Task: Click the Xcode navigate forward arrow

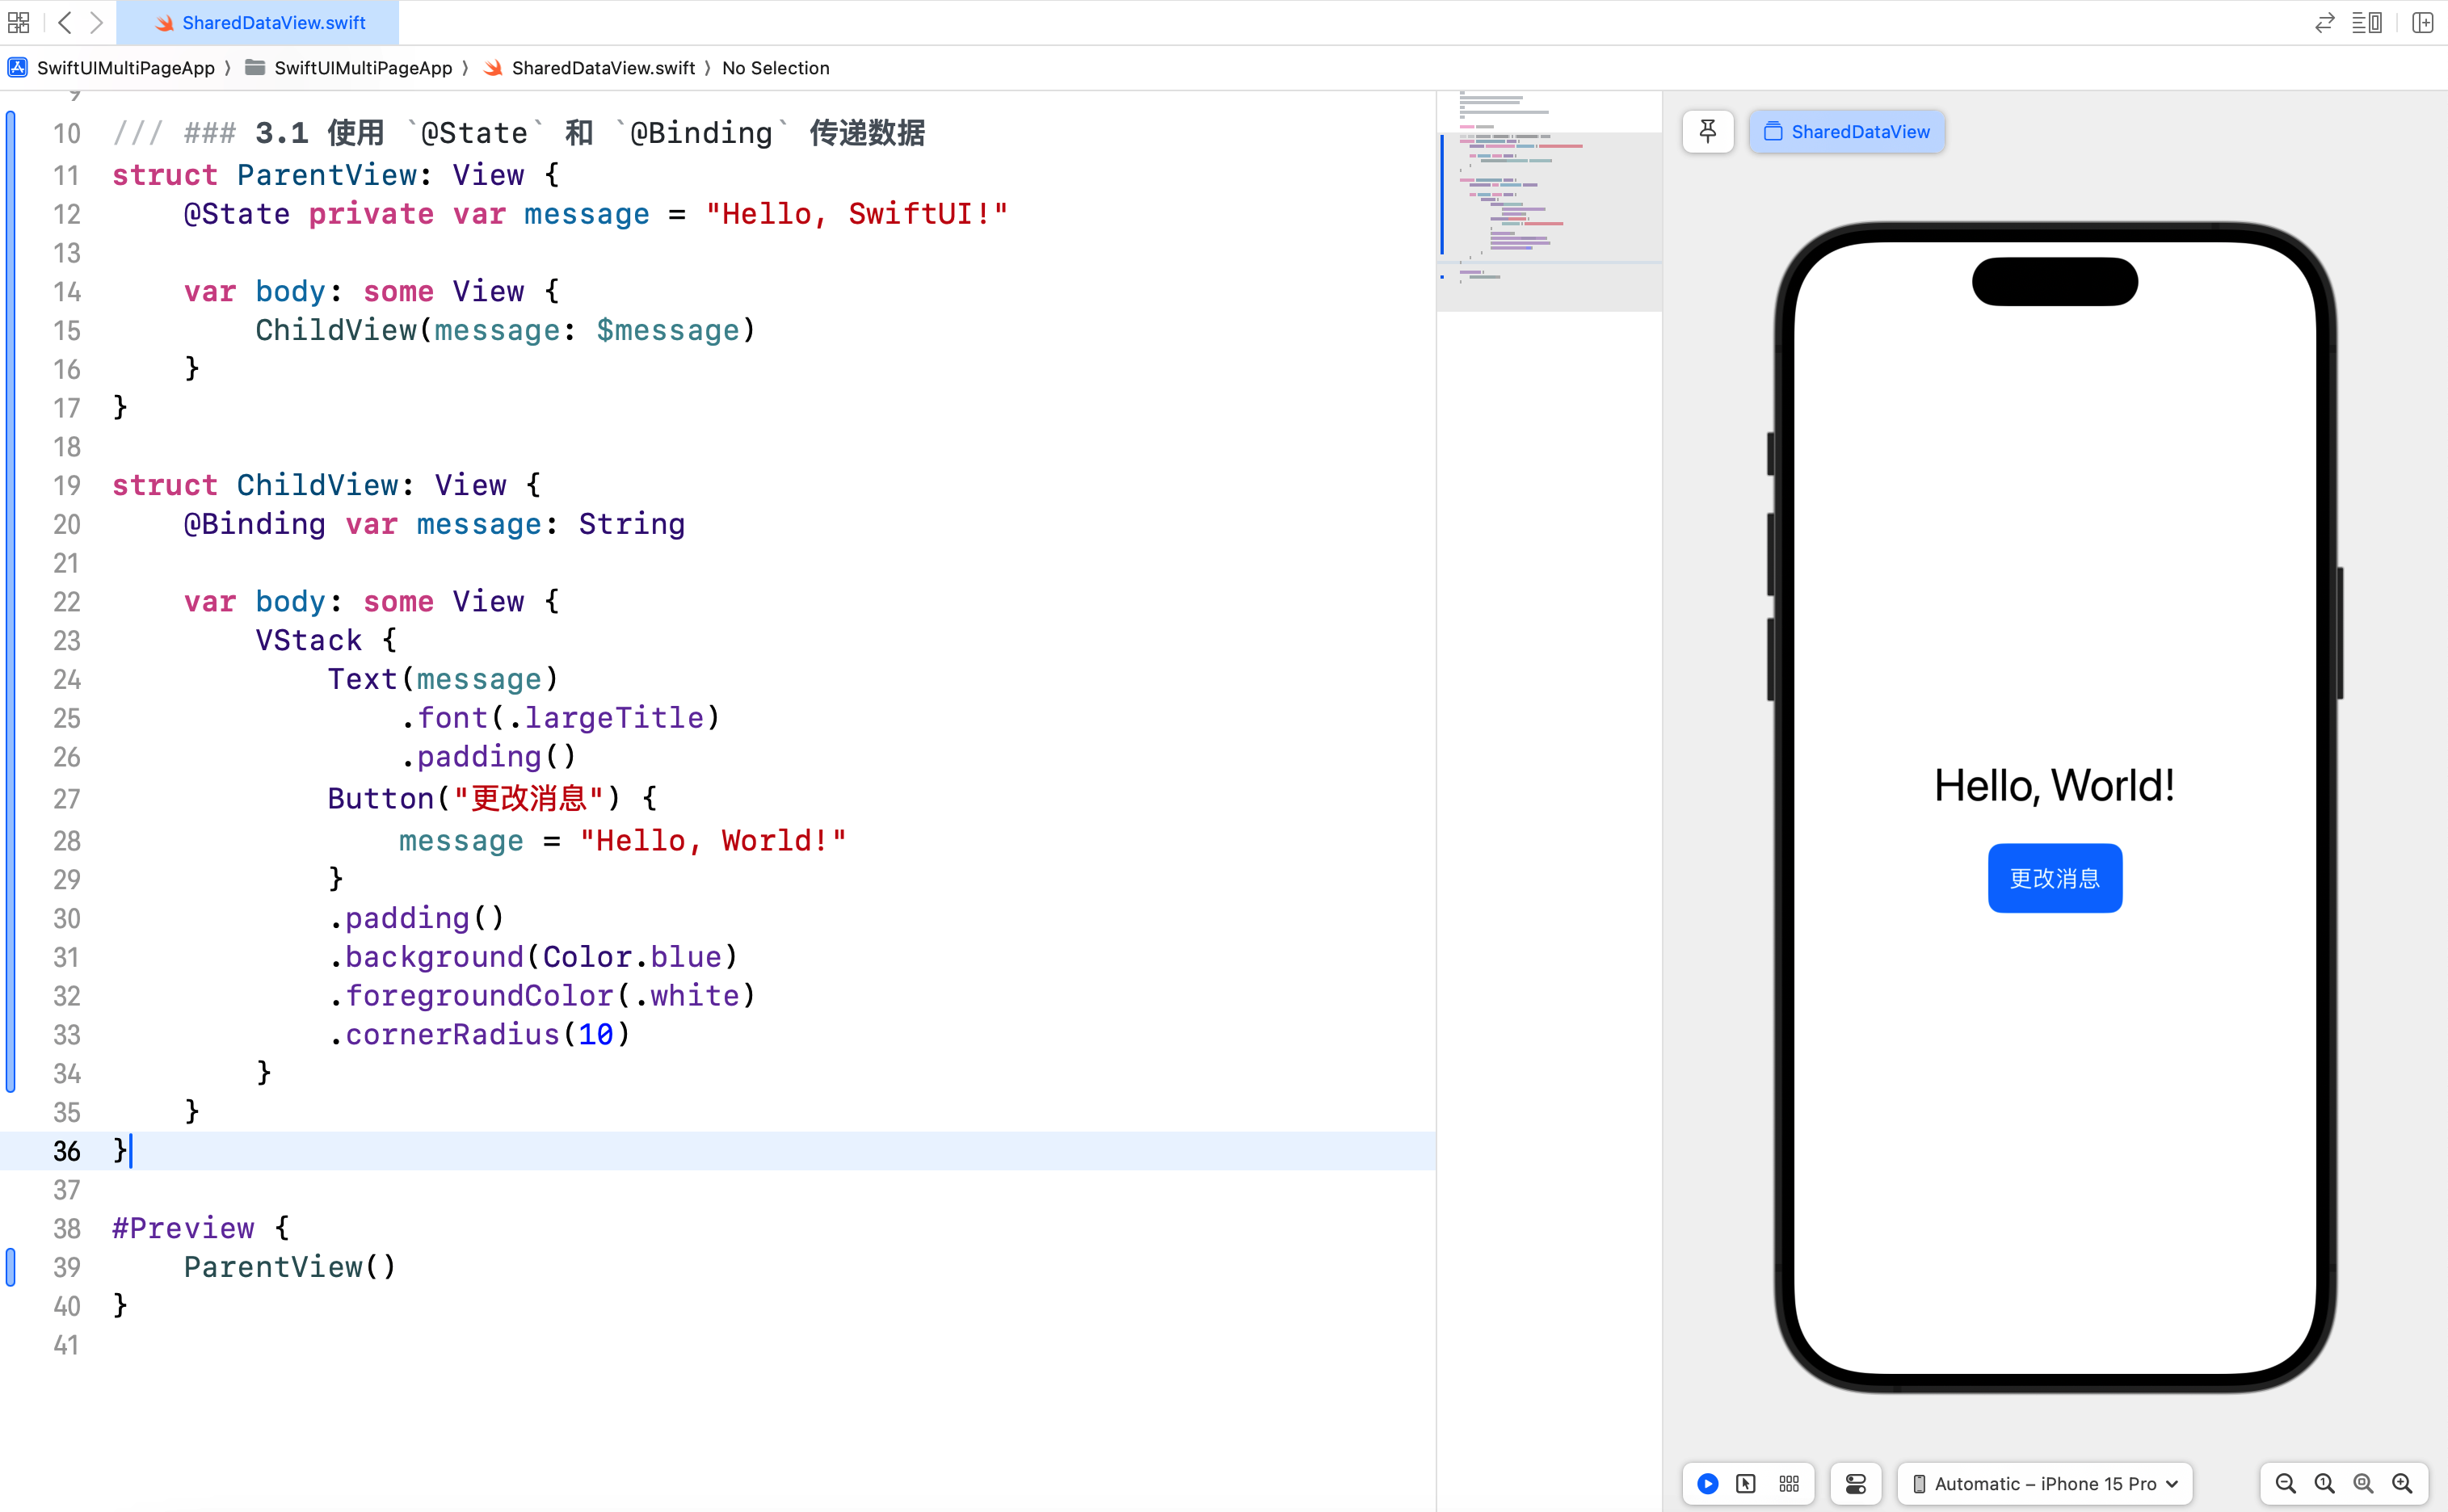Action: [x=96, y=21]
